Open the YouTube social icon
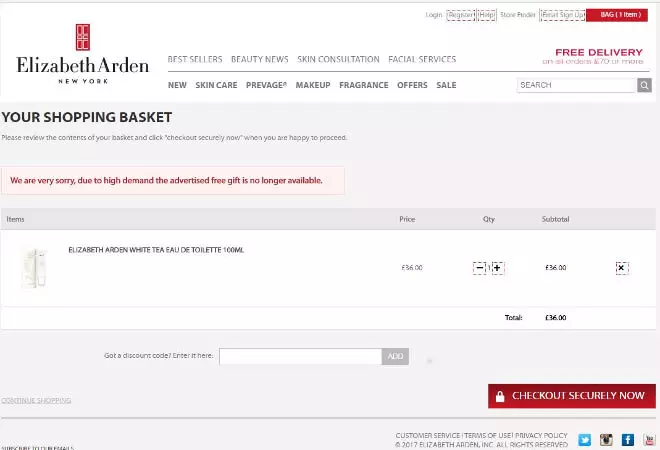This screenshot has width=660, height=450. pyautogui.click(x=649, y=439)
